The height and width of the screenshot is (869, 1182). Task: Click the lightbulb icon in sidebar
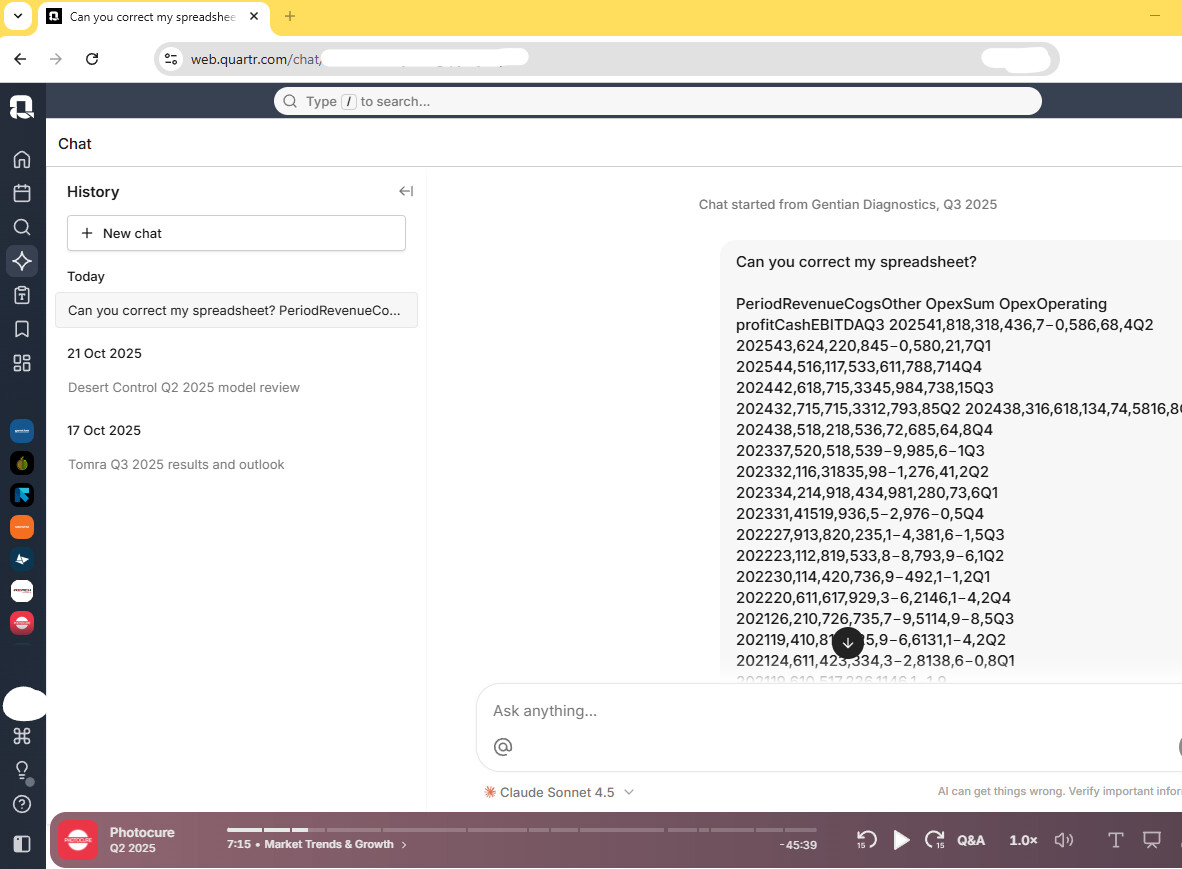click(22, 770)
